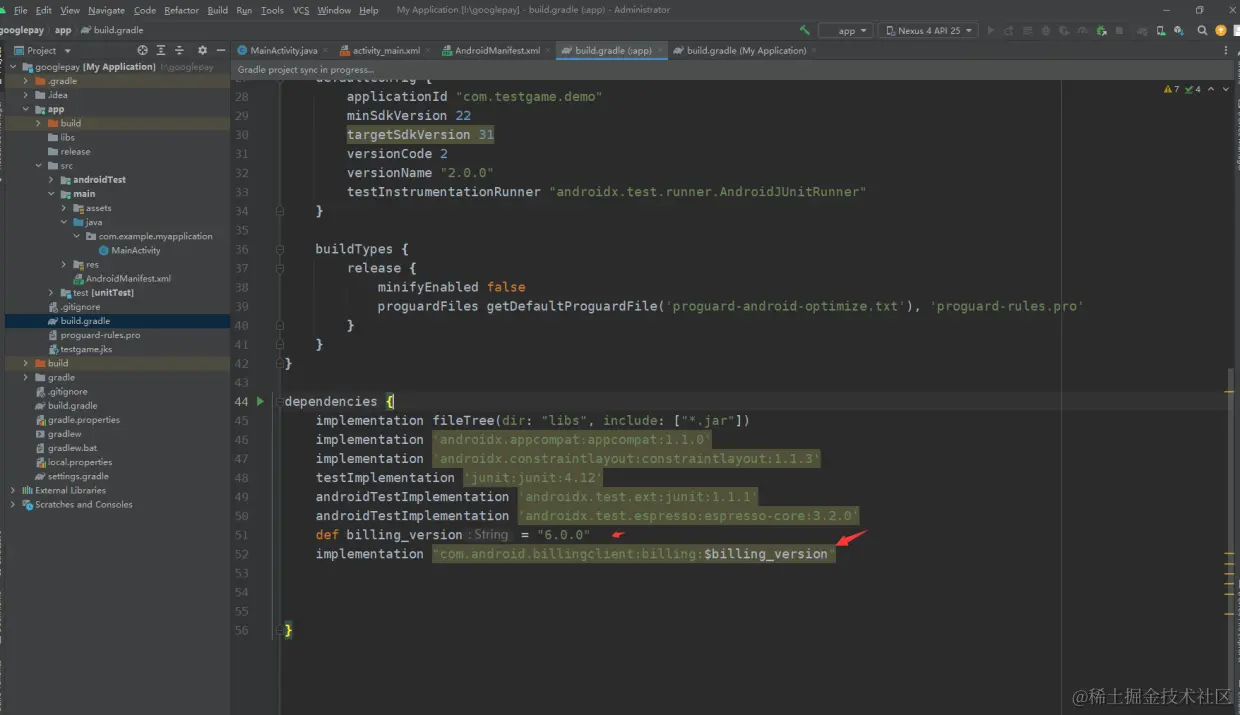The image size is (1240, 715).
Task: Click the Collapse All icon in Project panel
Action: click(x=180, y=50)
